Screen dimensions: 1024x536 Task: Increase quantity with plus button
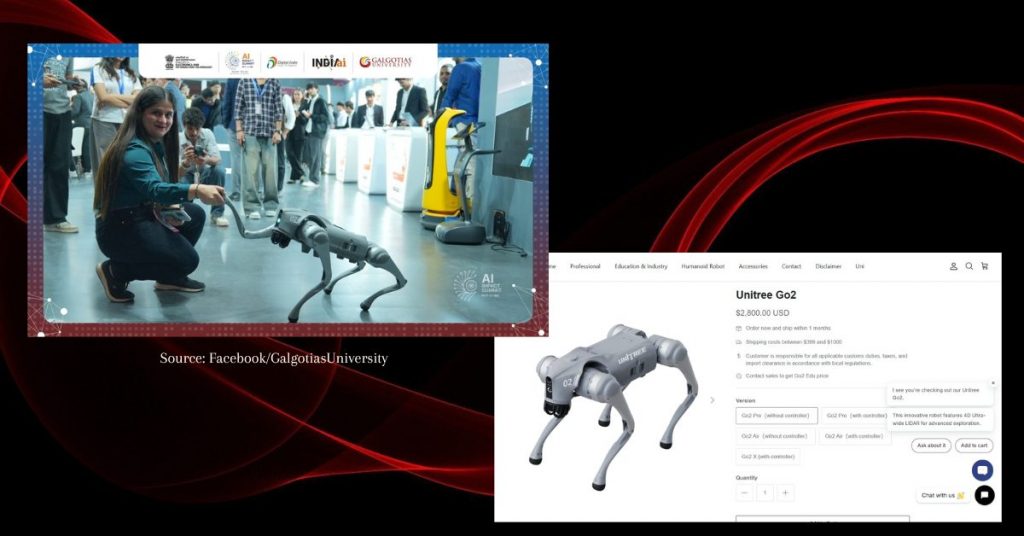(x=786, y=493)
